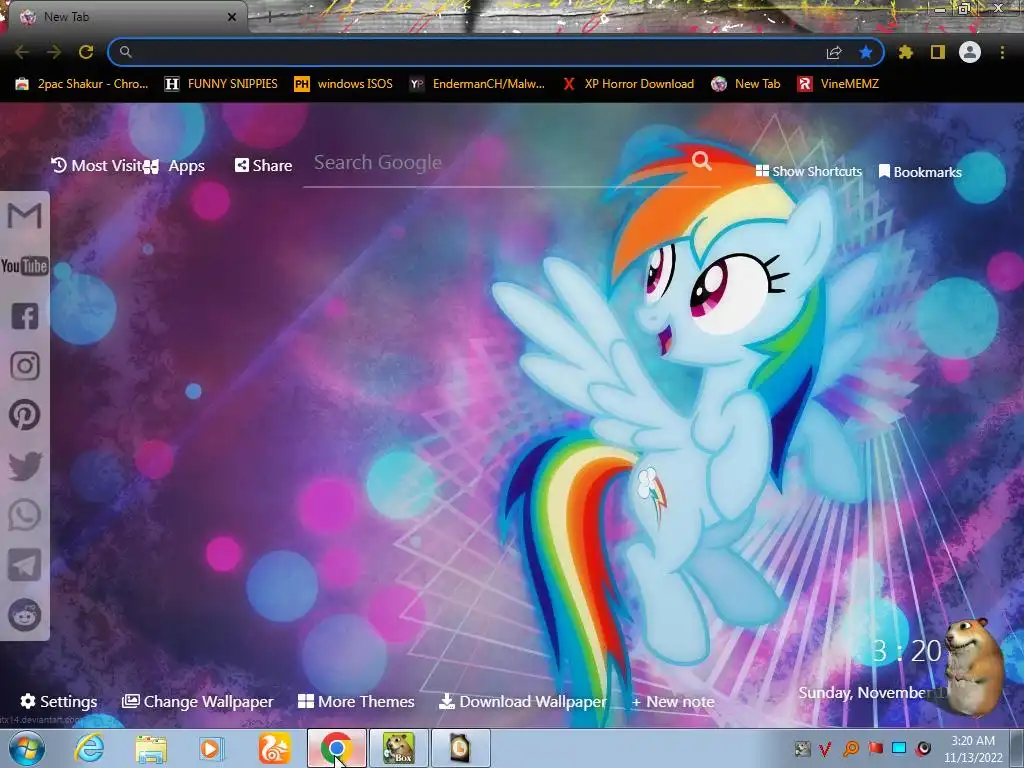Screen dimensions: 1024x768
Task: Launch Internet Explorer from taskbar
Action: point(88,748)
